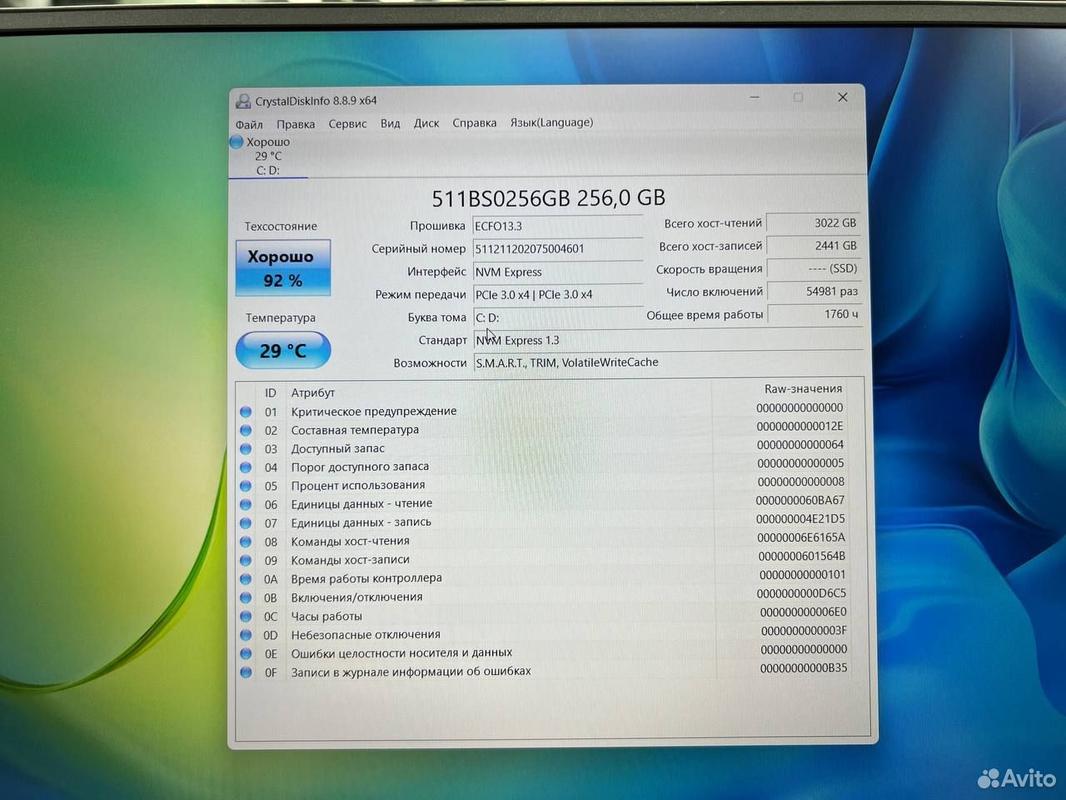The height and width of the screenshot is (800, 1066).
Task: Click the Стандарт field NVM Express 1.3
Action: (668, 340)
